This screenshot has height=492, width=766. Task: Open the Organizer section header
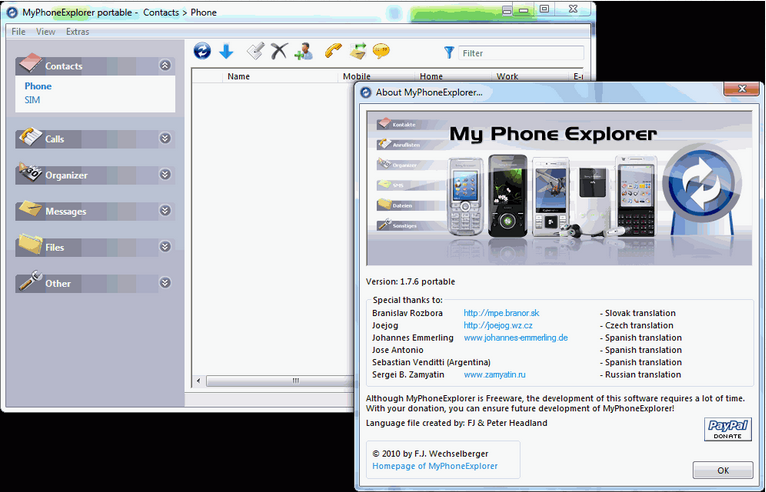point(95,175)
